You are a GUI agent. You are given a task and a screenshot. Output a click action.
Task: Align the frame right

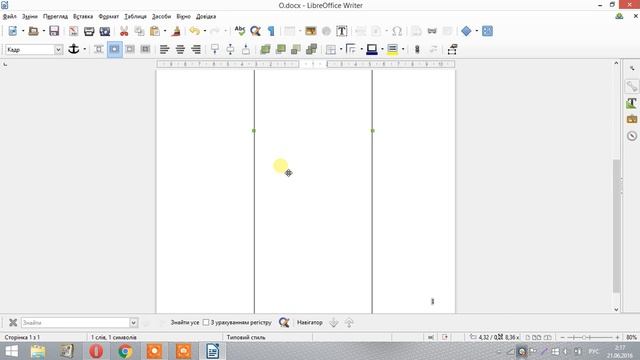(196, 49)
